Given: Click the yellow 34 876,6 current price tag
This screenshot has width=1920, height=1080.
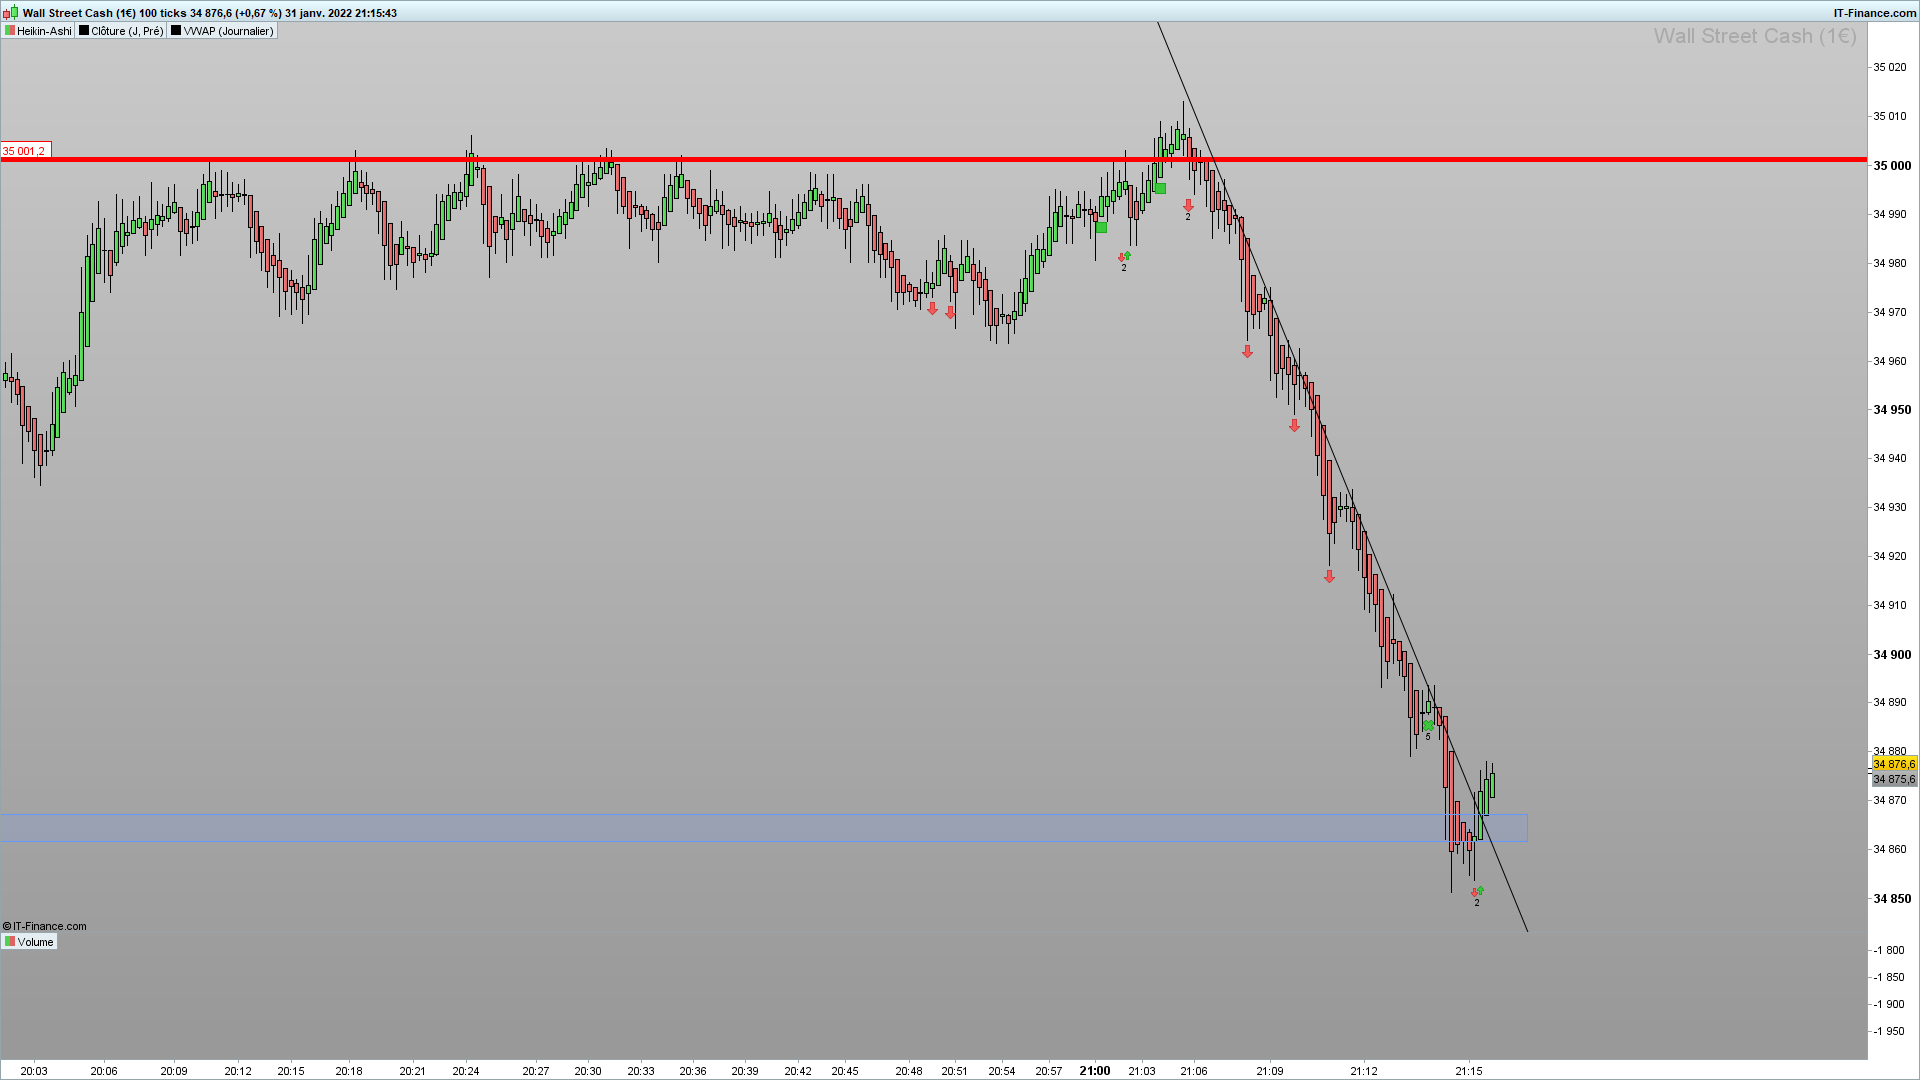Looking at the screenshot, I should (1893, 764).
